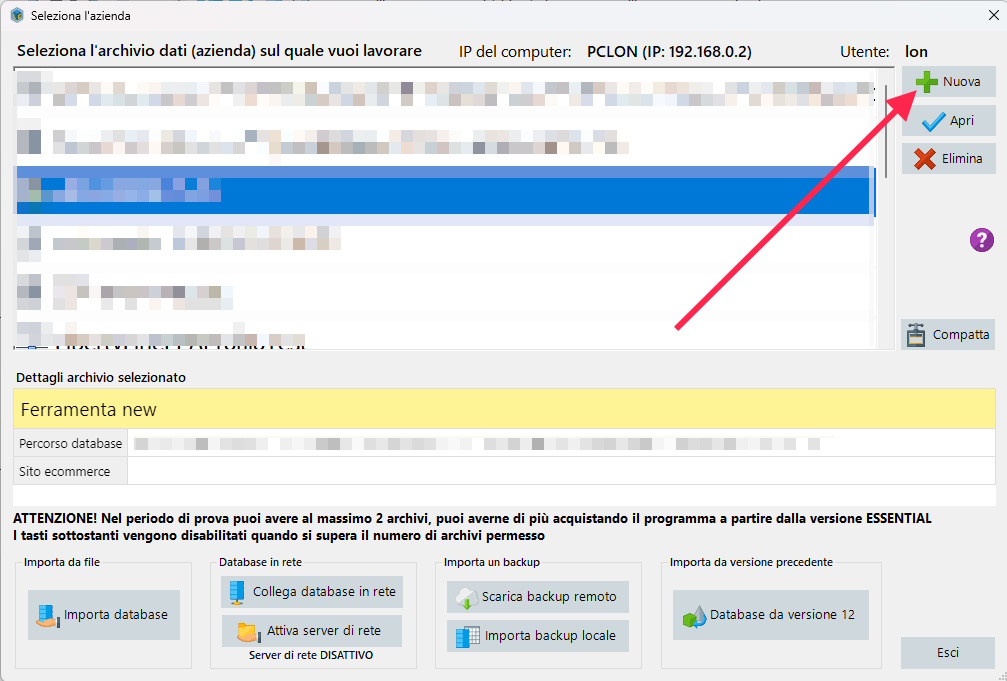Click Database da versione 12
The height and width of the screenshot is (681, 1007).
[770, 614]
